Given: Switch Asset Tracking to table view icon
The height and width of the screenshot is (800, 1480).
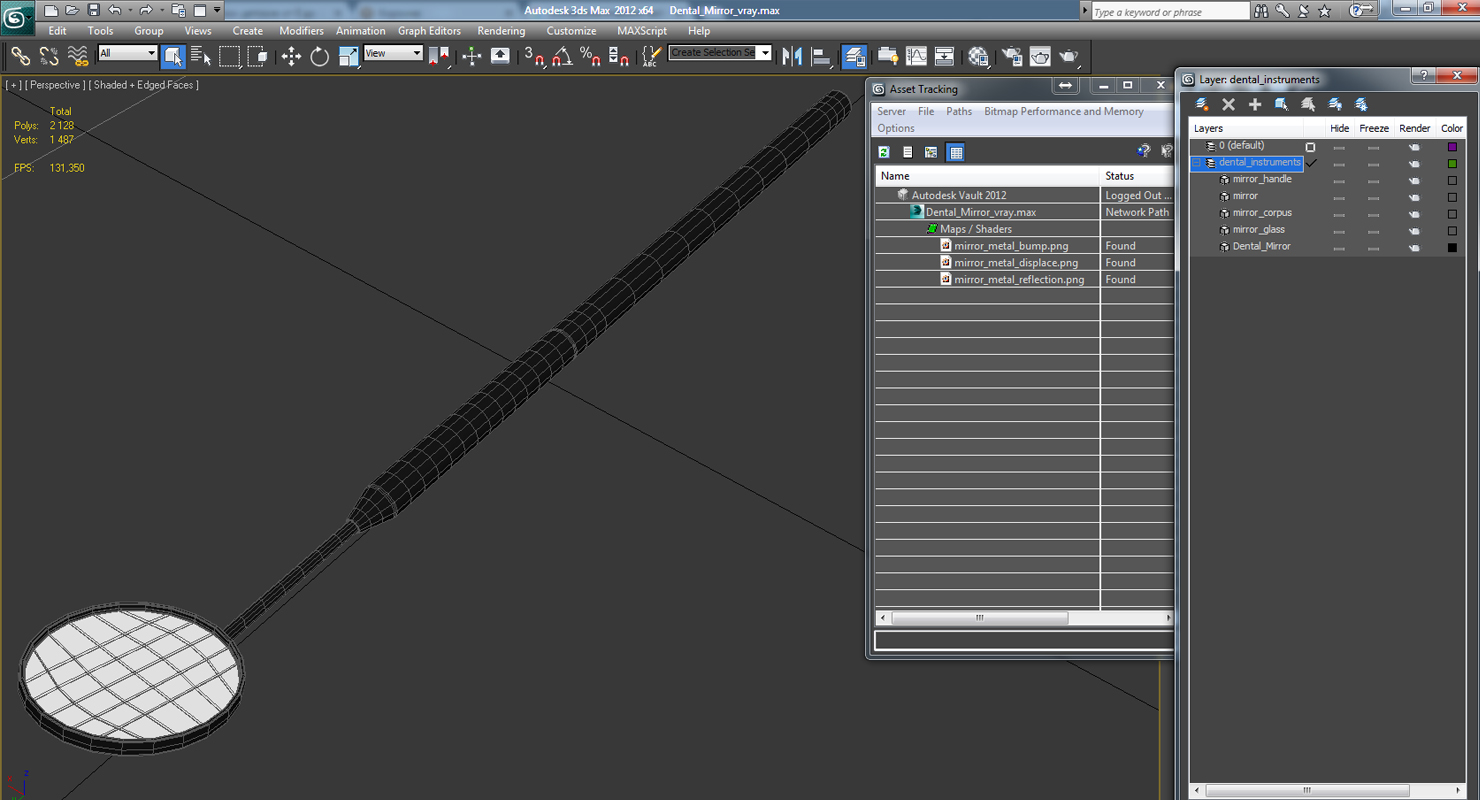Looking at the screenshot, I should coord(956,152).
